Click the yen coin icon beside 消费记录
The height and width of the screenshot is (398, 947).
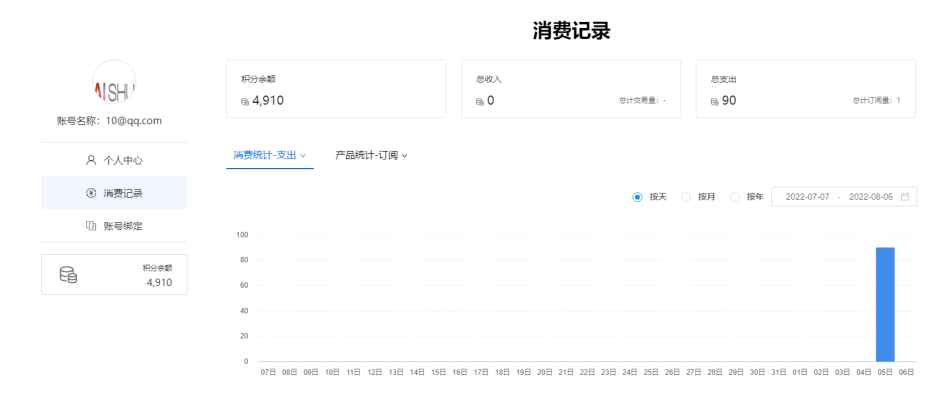point(91,193)
